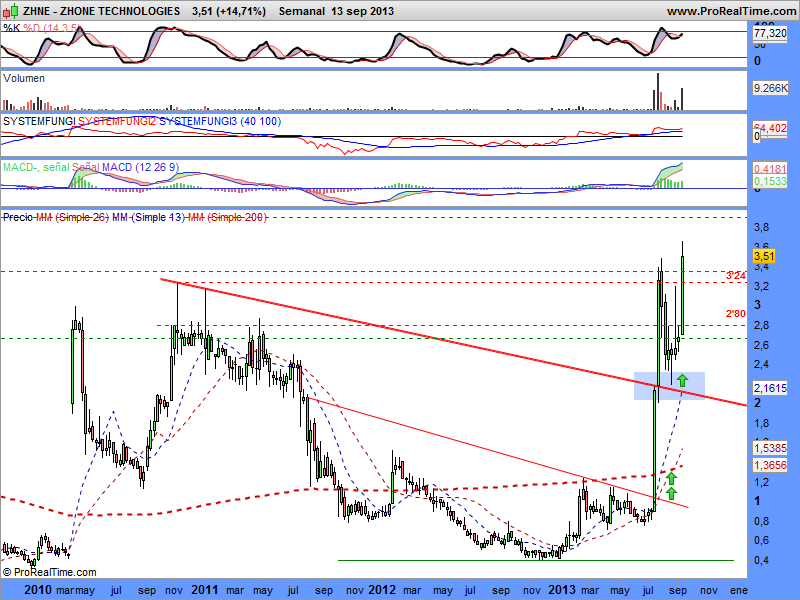Click the Precio label in the price panel

[18, 217]
